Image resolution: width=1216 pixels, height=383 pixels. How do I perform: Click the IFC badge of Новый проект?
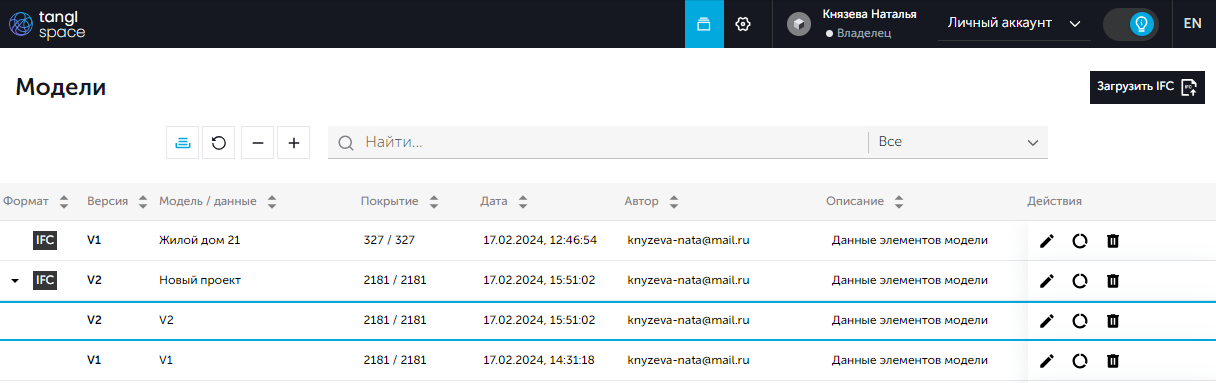(45, 280)
